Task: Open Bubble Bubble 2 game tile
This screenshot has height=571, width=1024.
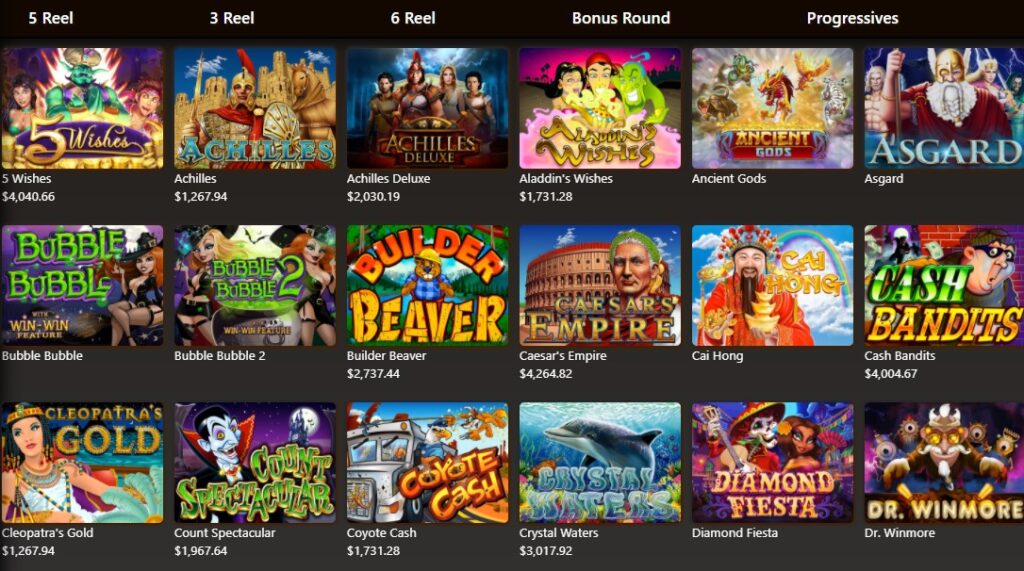Action: pos(255,286)
